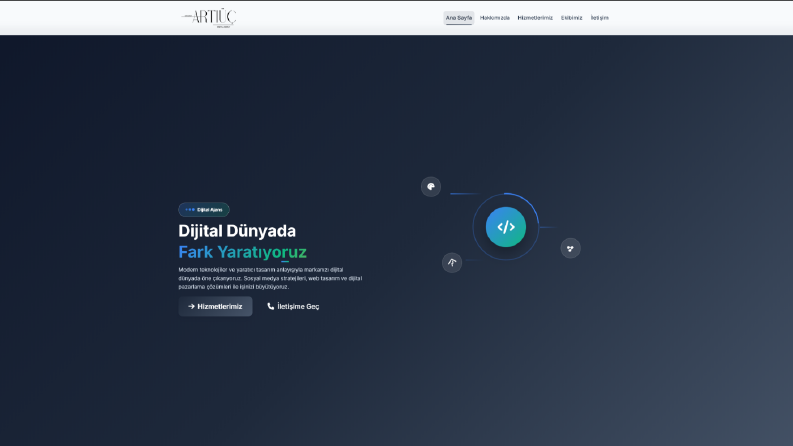793x446 pixels.
Task: Click the floating icon below-left of code circle
Action: point(452,262)
